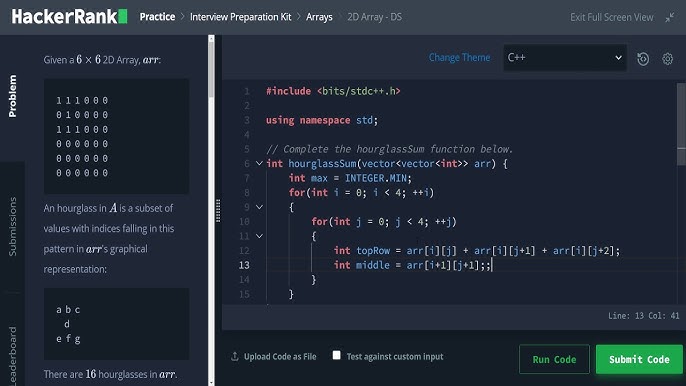686x386 pixels.
Task: Open editor settings gear icon
Action: point(667,59)
